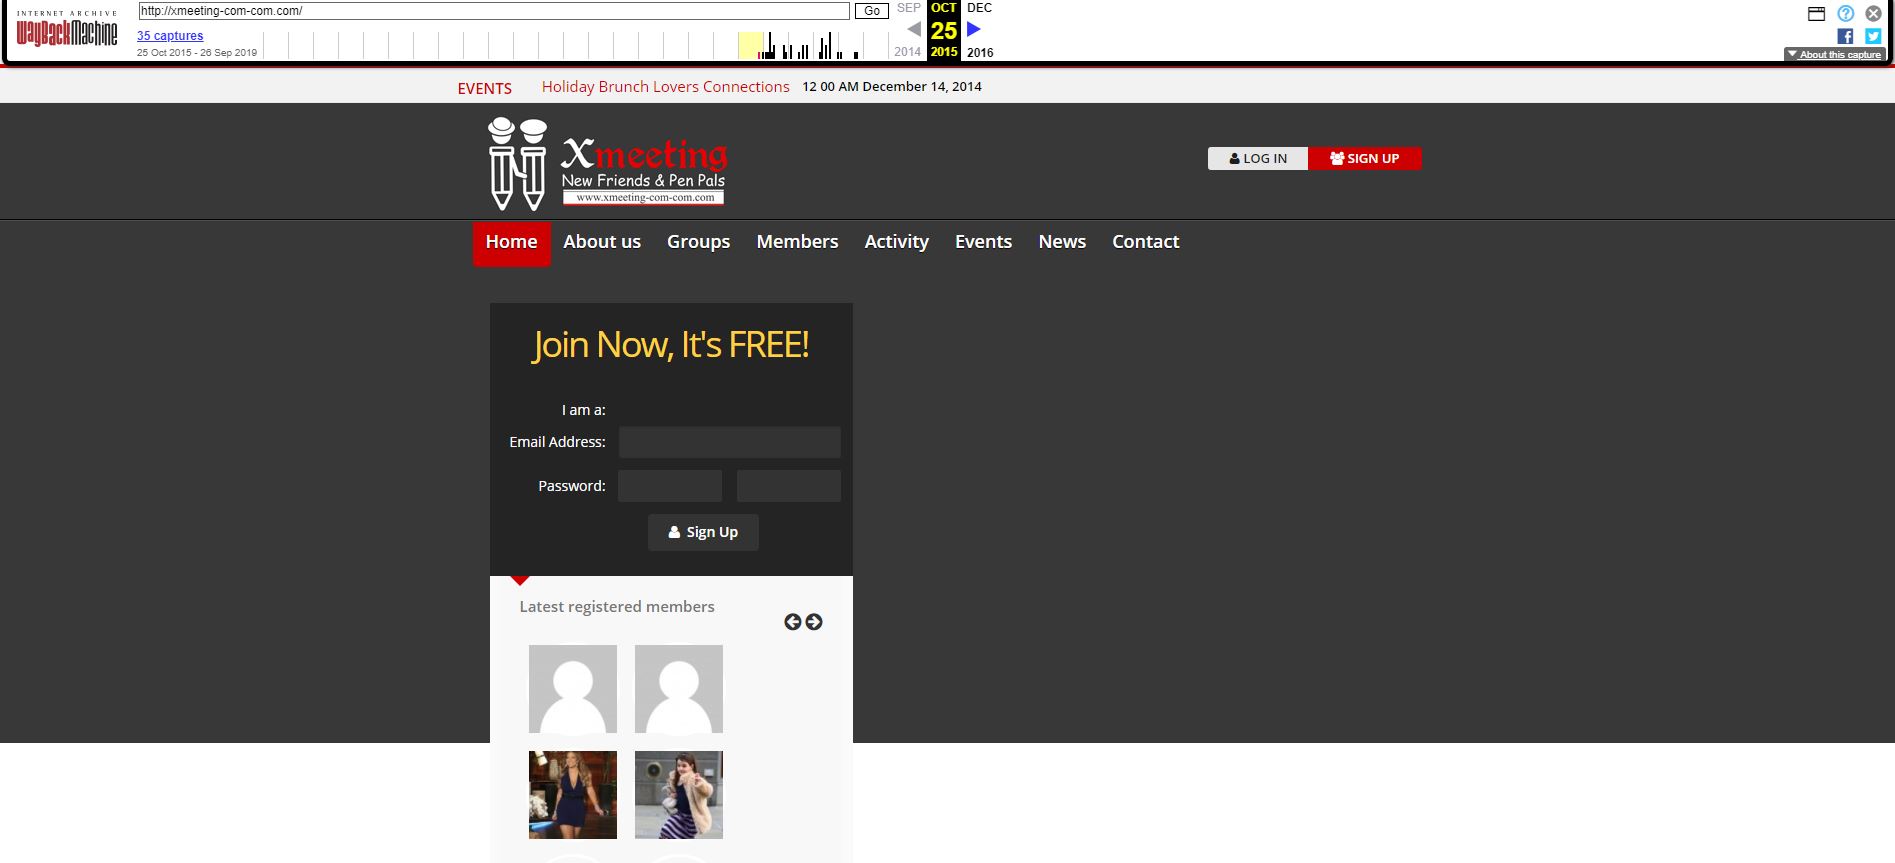Expand the About this capture panel
This screenshot has width=1895, height=863.
(x=1834, y=55)
